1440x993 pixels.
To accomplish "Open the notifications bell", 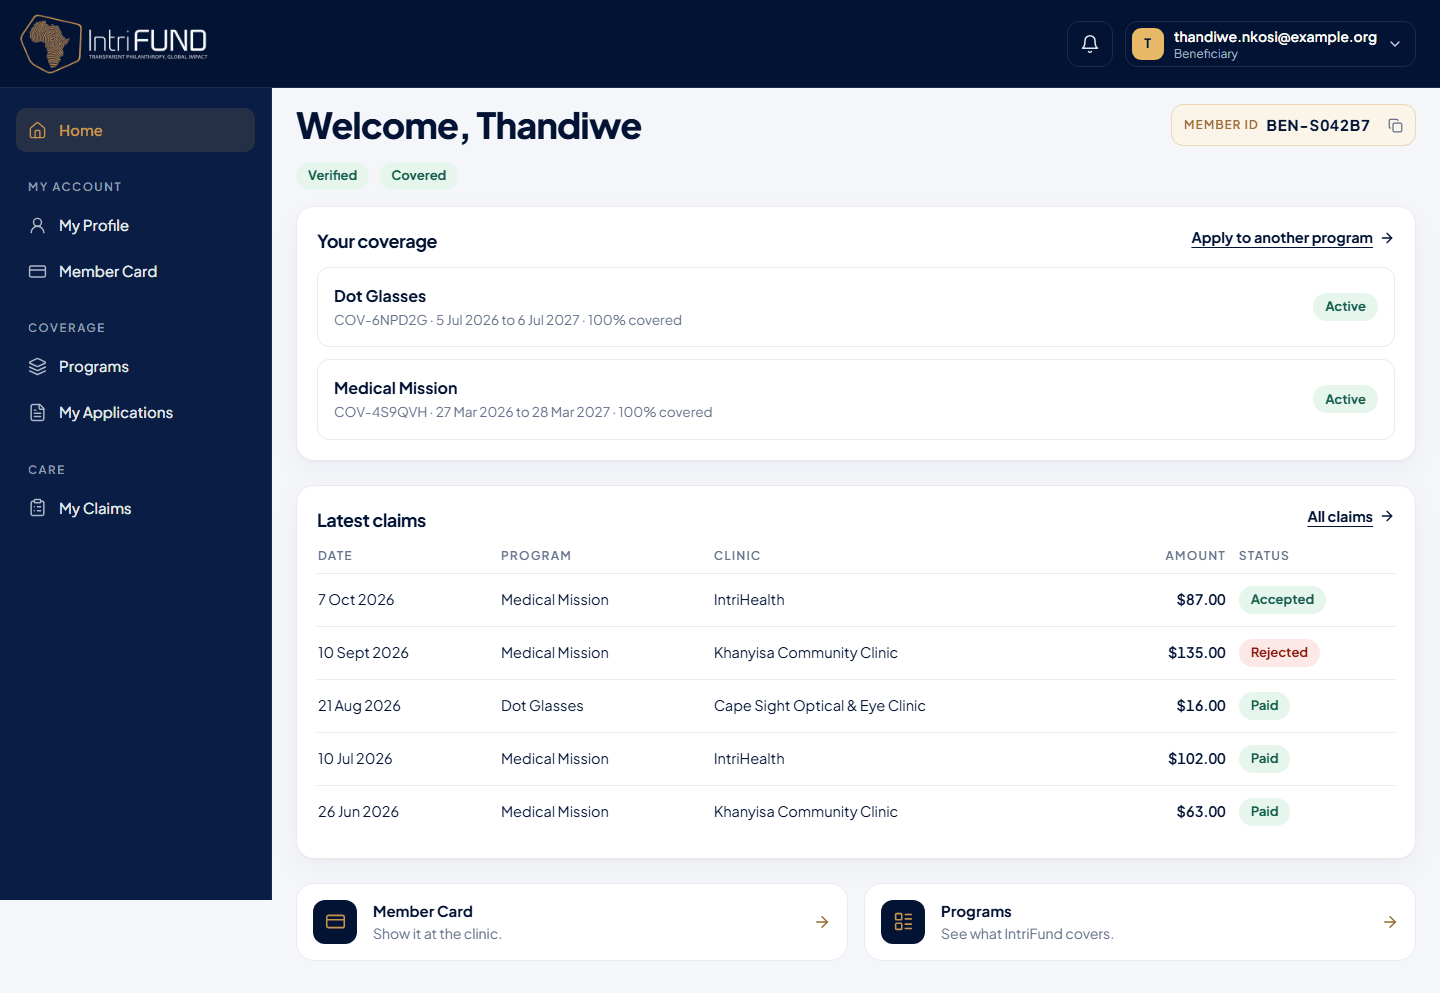I will coord(1090,44).
